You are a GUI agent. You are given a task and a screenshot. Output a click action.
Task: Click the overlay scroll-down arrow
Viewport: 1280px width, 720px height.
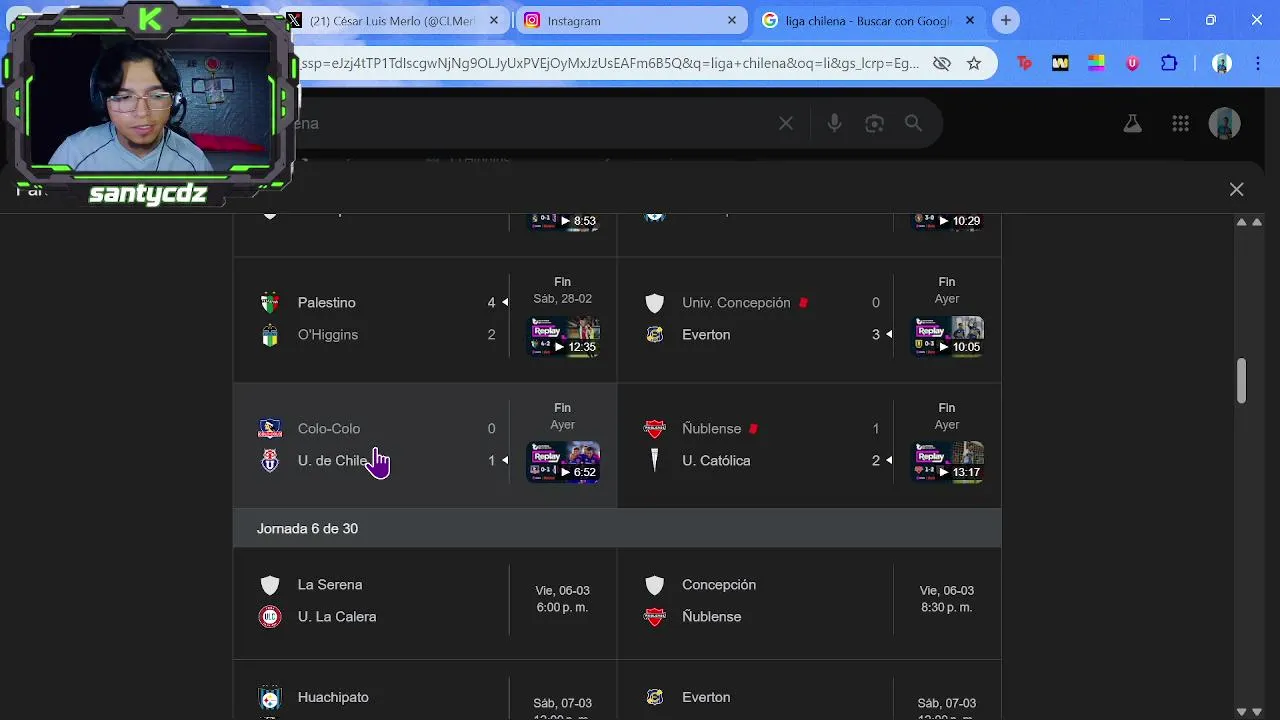tap(1242, 711)
